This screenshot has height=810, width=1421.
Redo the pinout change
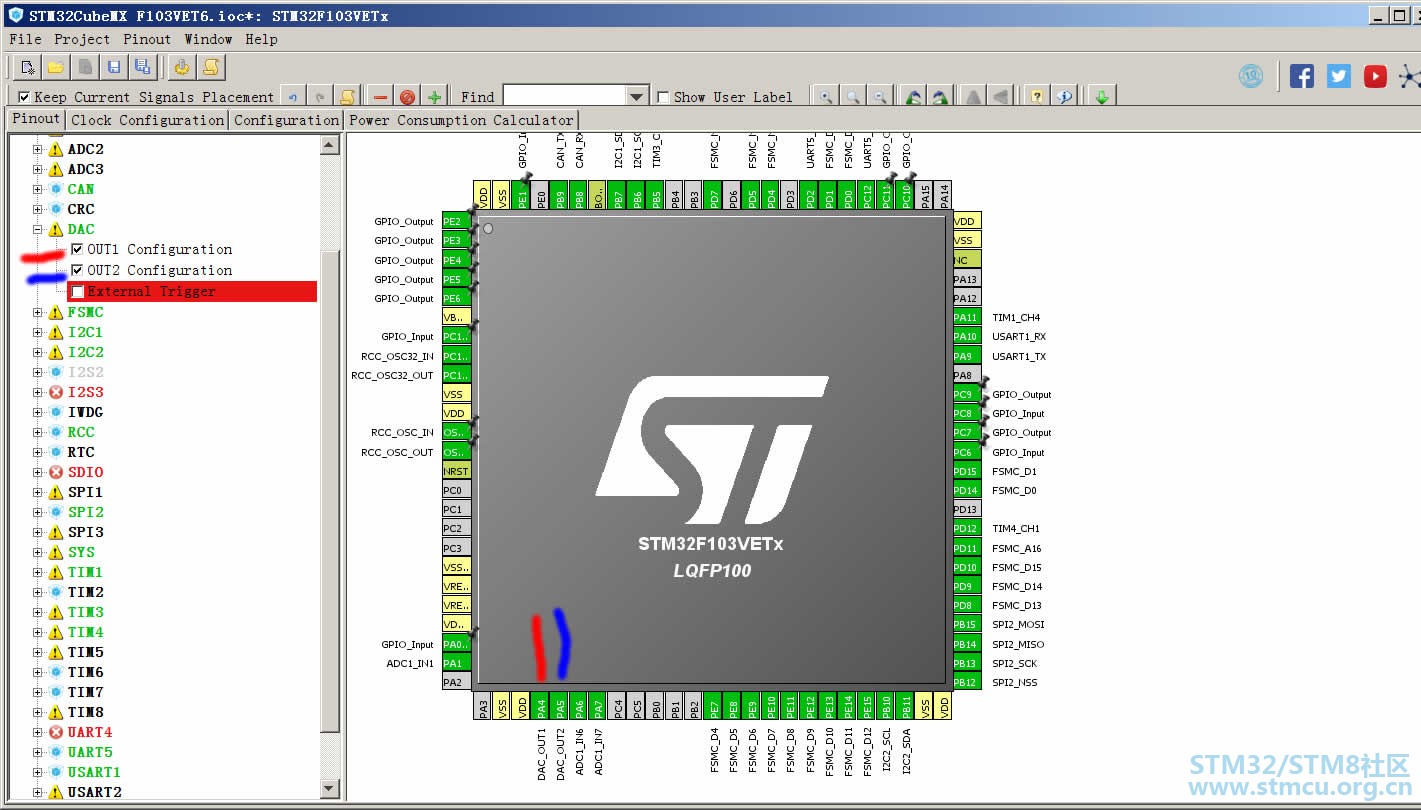point(320,97)
